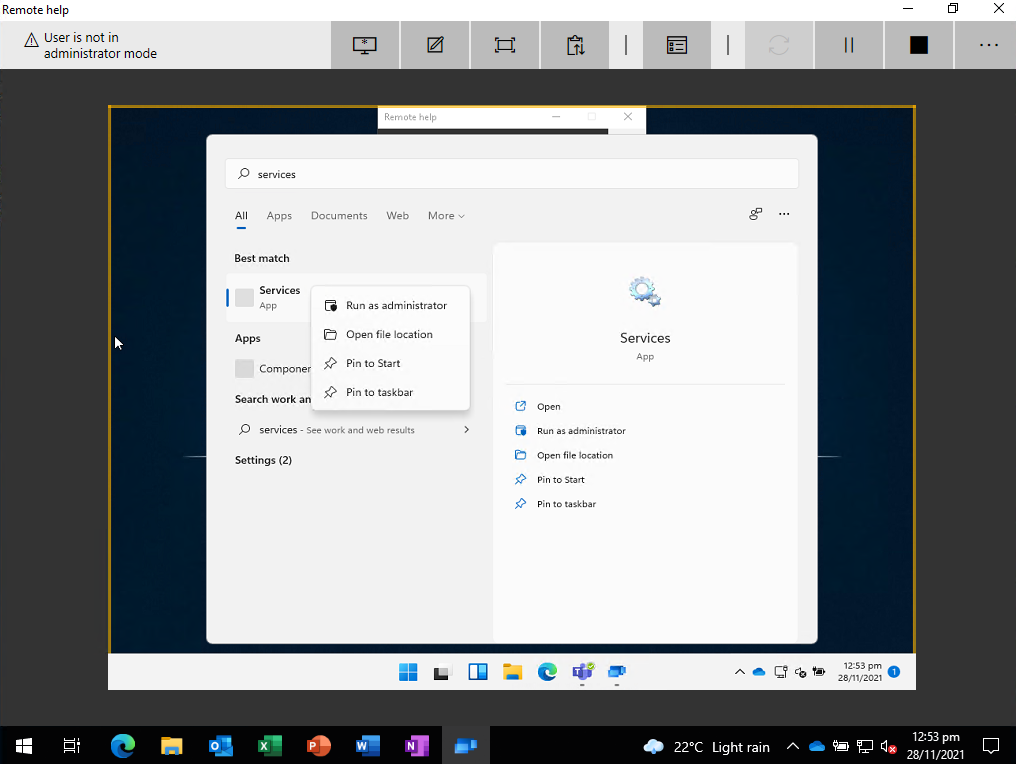
Task: Open Word from local taskbar
Action: 367,746
